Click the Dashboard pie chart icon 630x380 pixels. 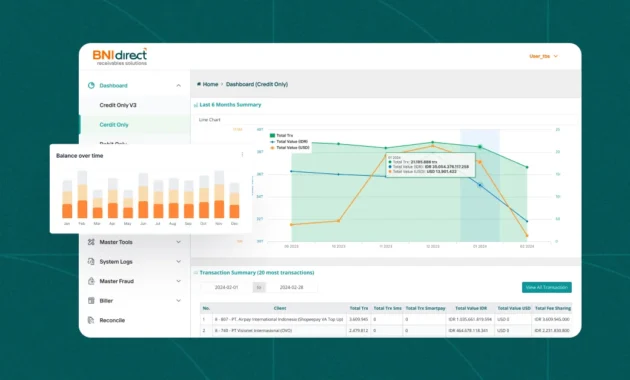point(91,86)
